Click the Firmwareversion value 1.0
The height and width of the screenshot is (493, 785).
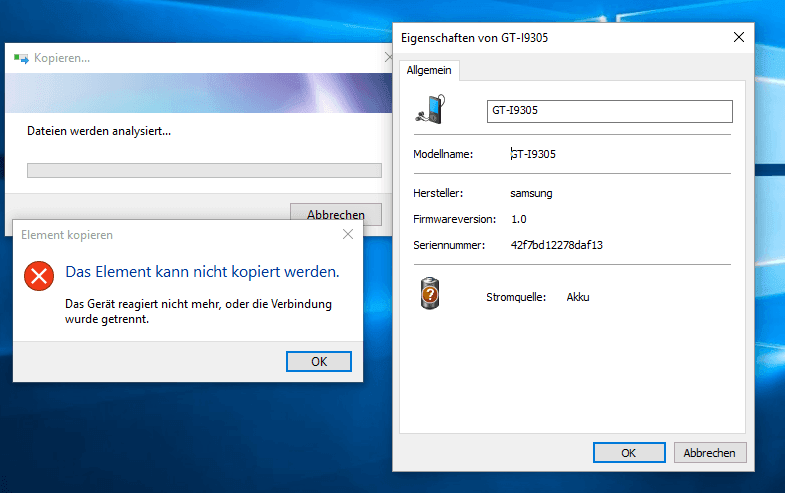[x=519, y=219]
